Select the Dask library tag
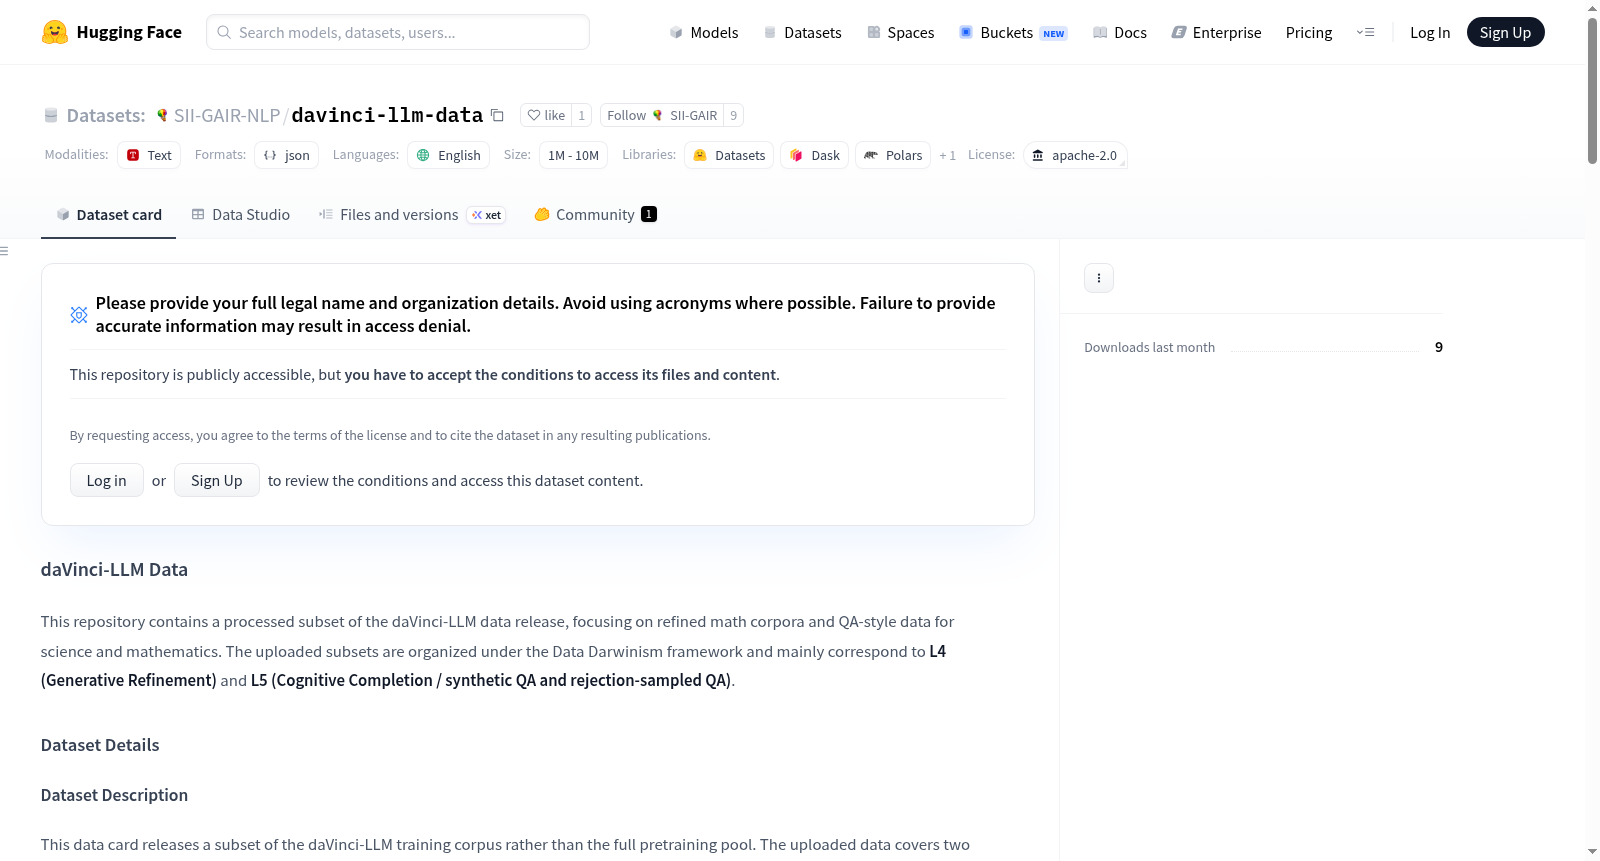Viewport: 1600px width, 861px height. click(x=814, y=155)
